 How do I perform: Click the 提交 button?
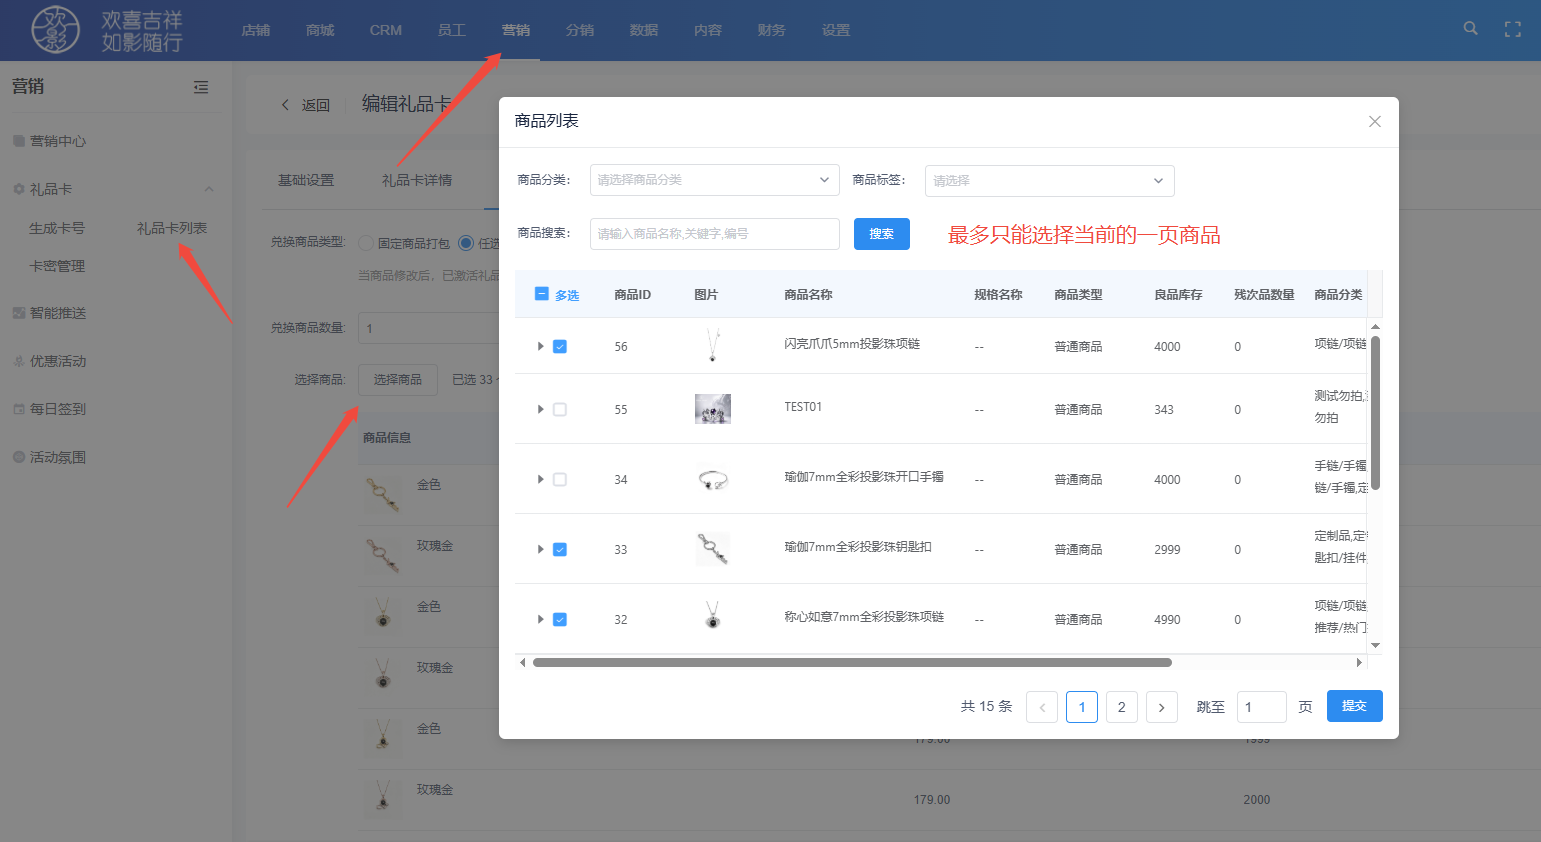(x=1355, y=706)
